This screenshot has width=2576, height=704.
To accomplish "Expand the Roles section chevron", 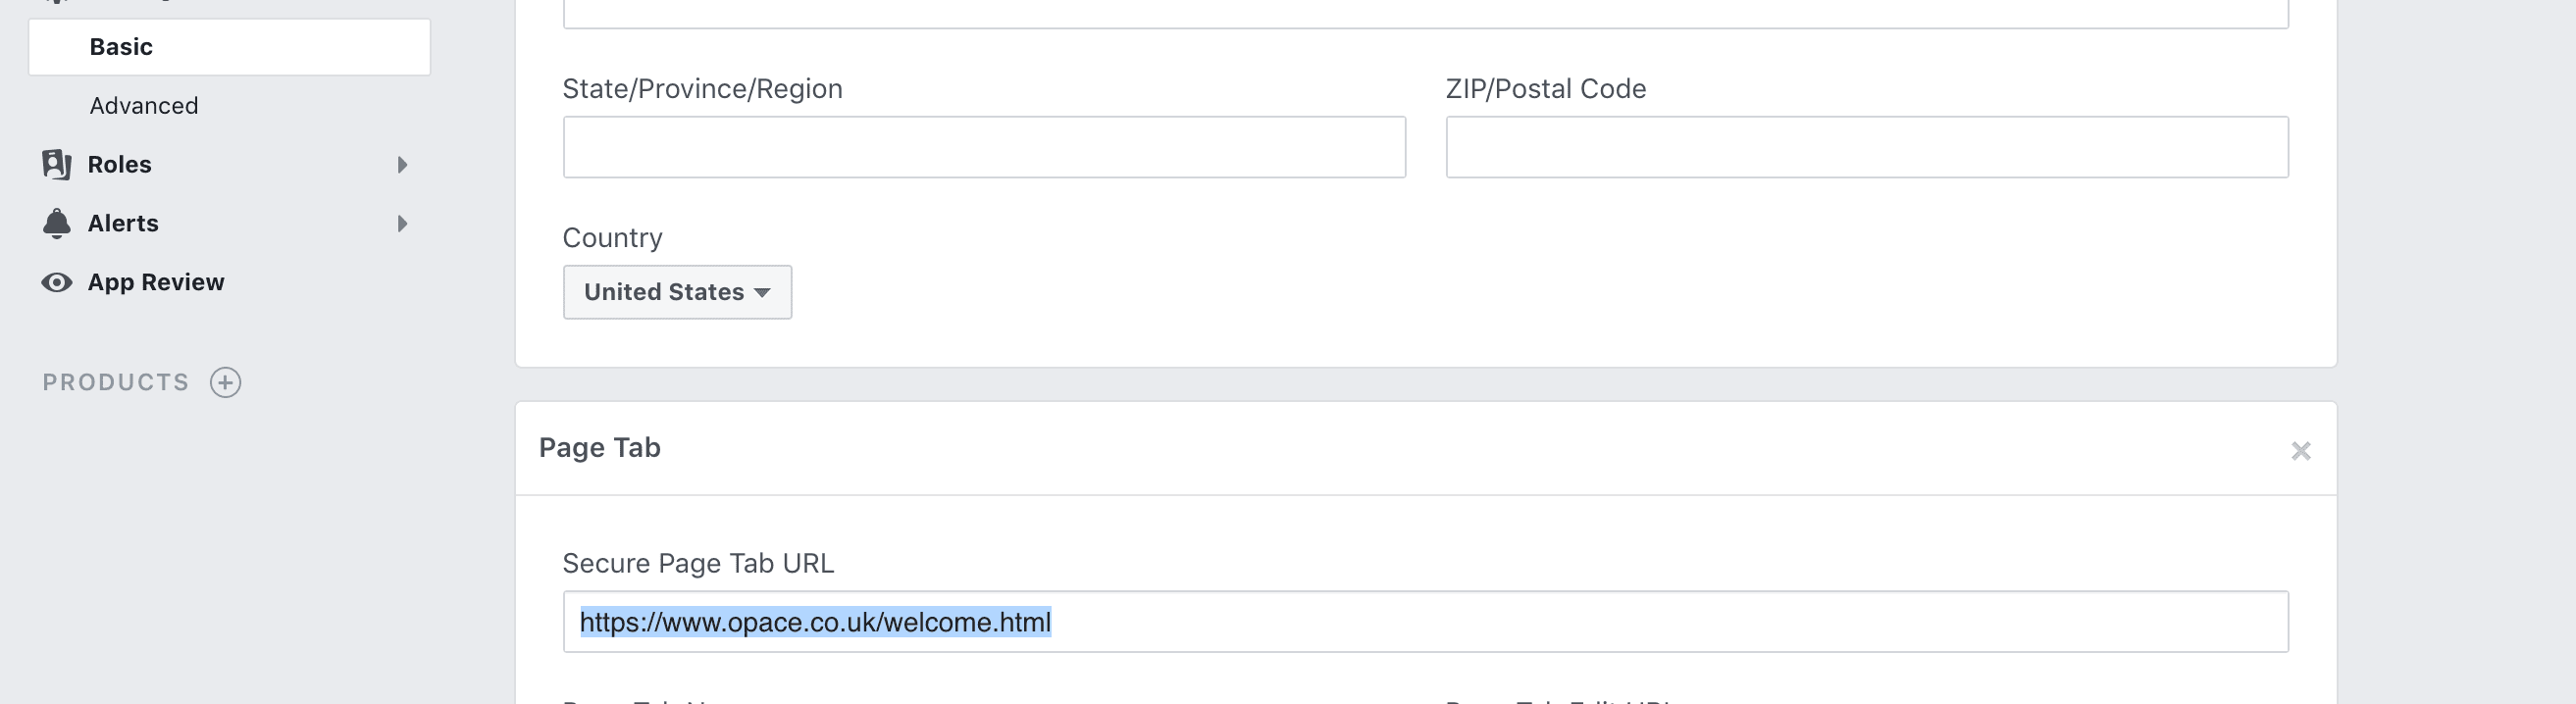I will pyautogui.click(x=404, y=164).
